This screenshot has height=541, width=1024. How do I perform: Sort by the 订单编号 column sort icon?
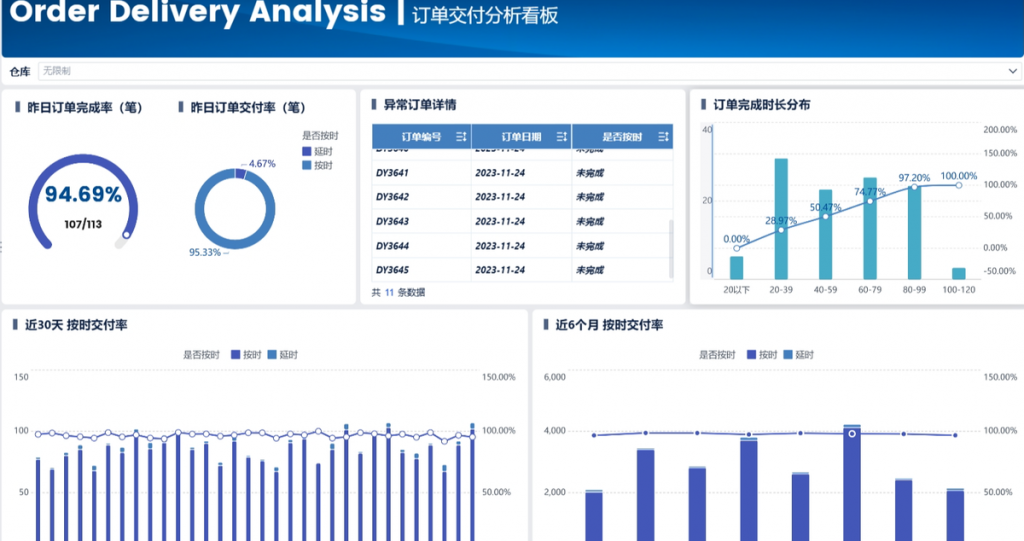(x=460, y=137)
